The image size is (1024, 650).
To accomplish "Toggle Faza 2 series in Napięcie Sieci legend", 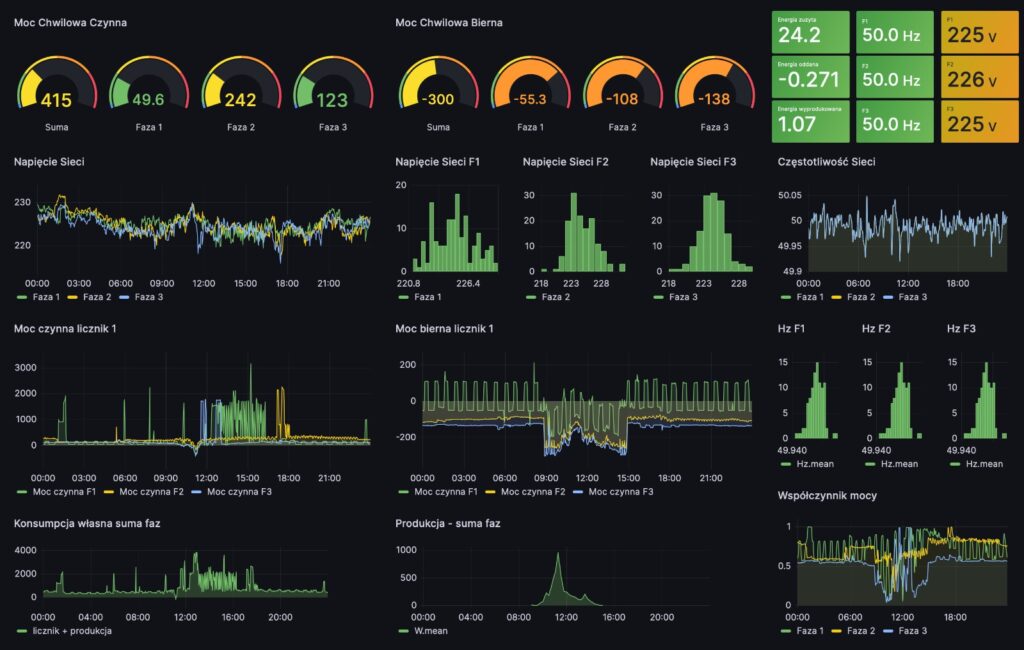I will click(x=98, y=297).
